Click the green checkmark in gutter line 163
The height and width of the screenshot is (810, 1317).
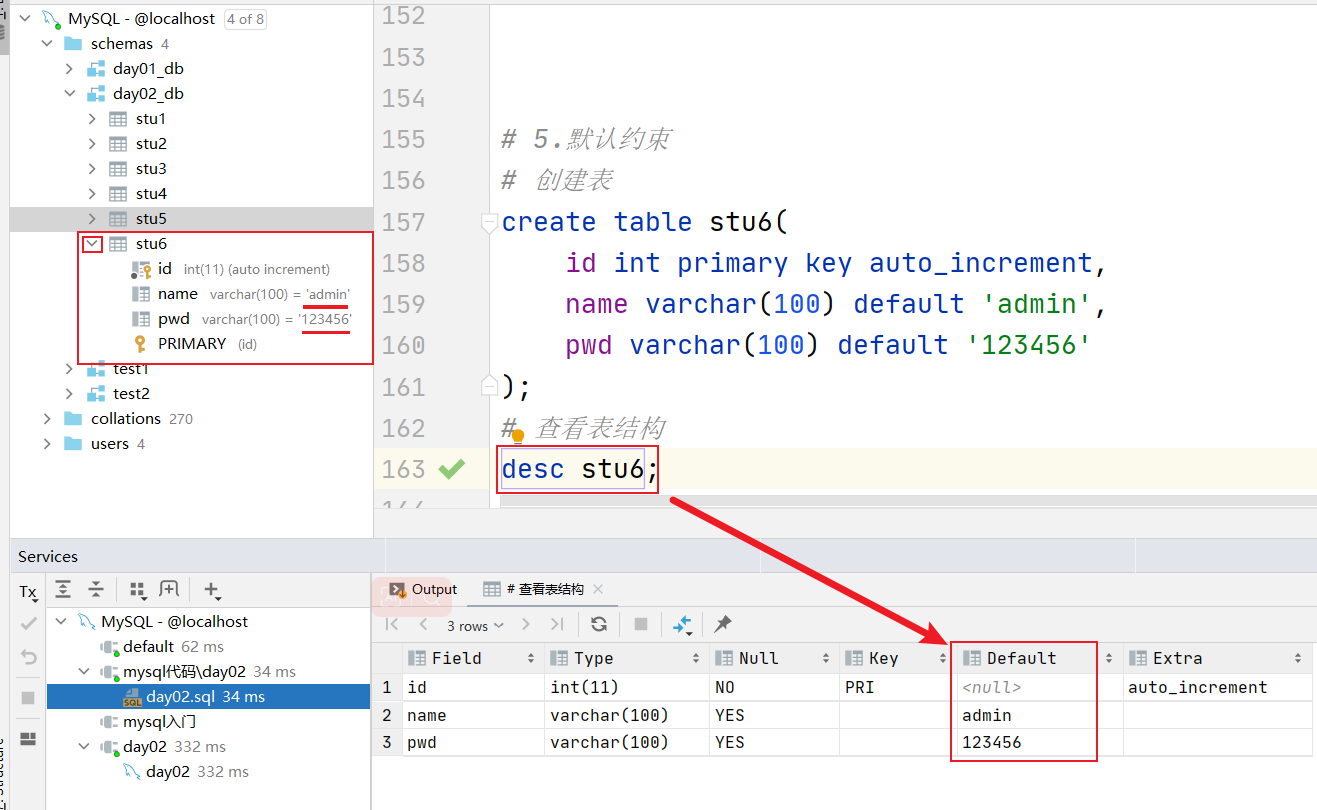click(452, 468)
